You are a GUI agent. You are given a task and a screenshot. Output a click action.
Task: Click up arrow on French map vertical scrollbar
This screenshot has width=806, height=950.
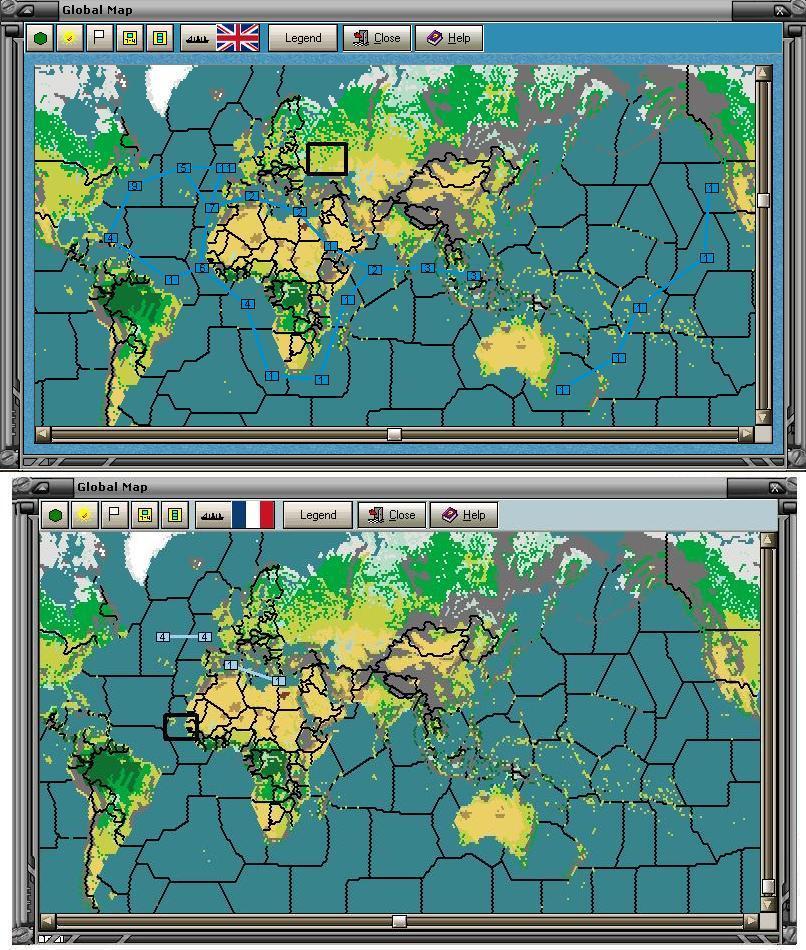[x=767, y=540]
